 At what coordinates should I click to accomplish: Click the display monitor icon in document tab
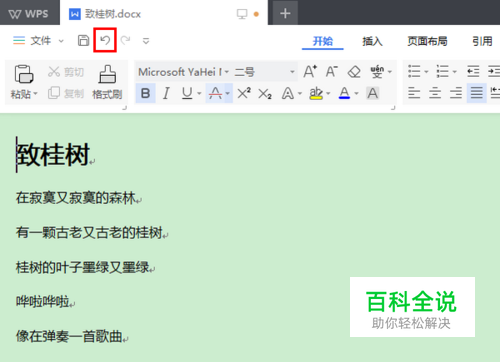click(x=242, y=14)
